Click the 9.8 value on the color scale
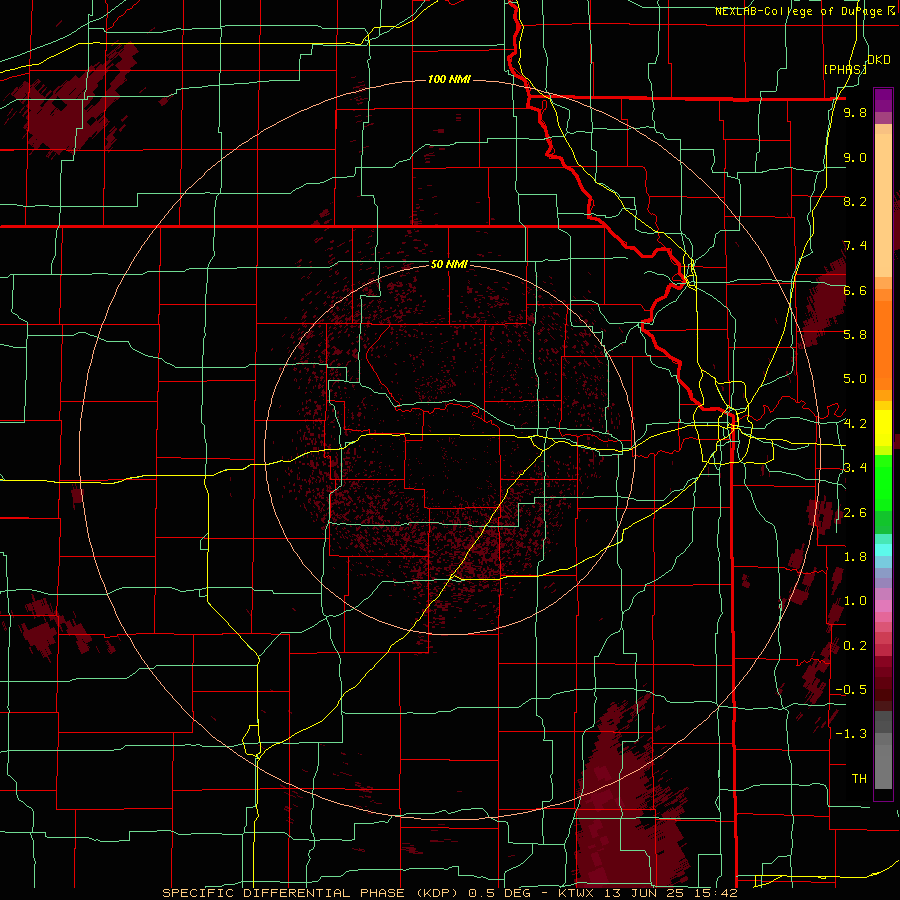 (x=855, y=112)
